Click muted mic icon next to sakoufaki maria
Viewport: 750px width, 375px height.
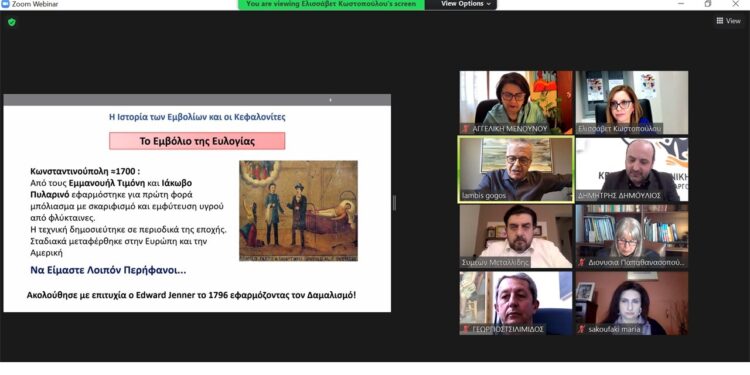click(582, 329)
